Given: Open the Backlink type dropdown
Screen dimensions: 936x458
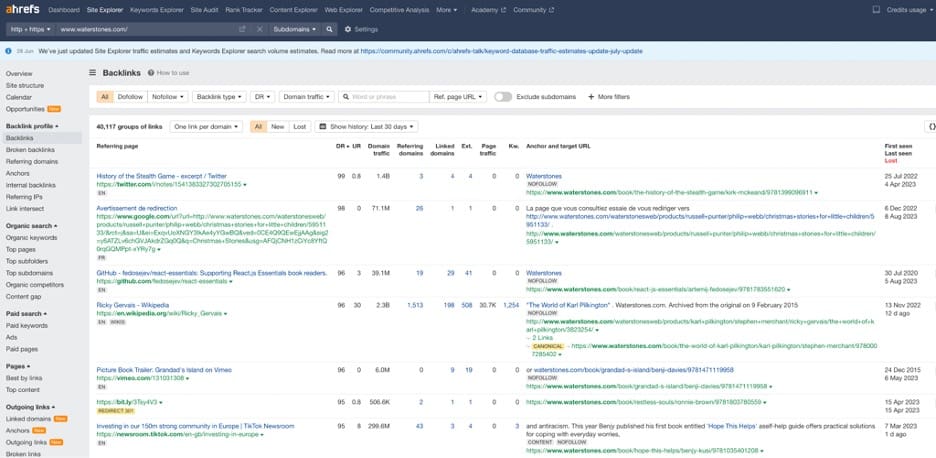Looking at the screenshot, I should [218, 97].
